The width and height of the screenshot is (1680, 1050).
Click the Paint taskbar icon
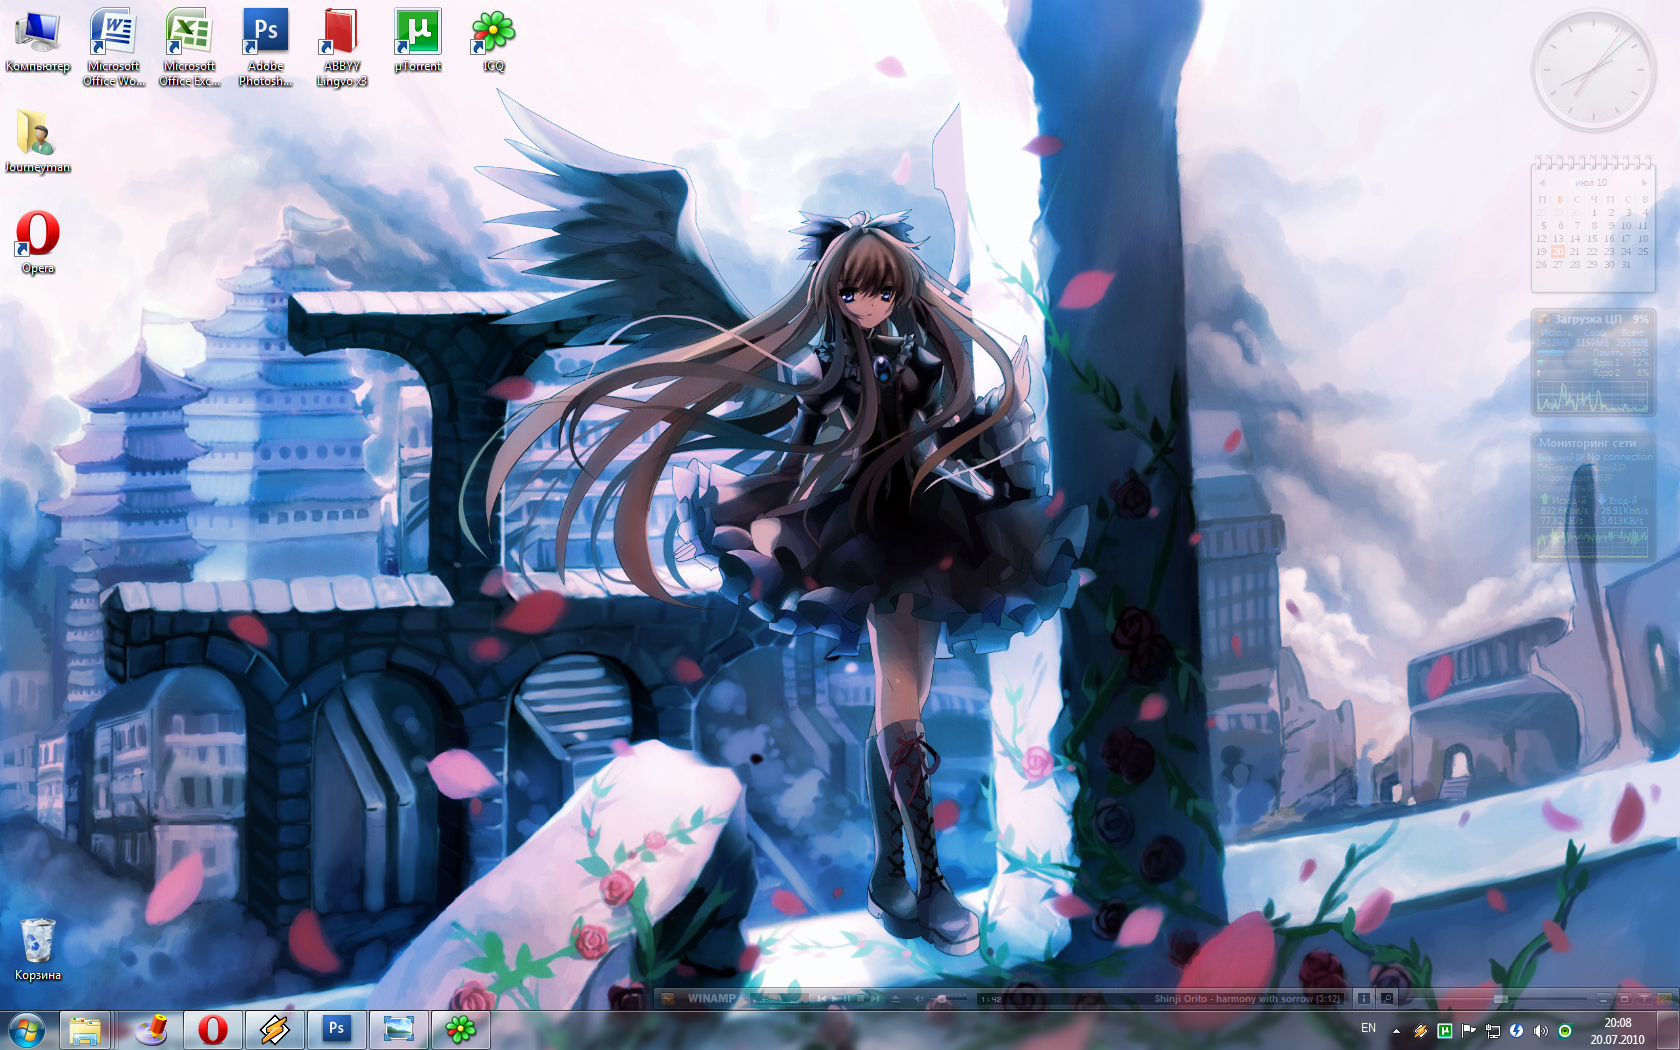coord(151,1030)
